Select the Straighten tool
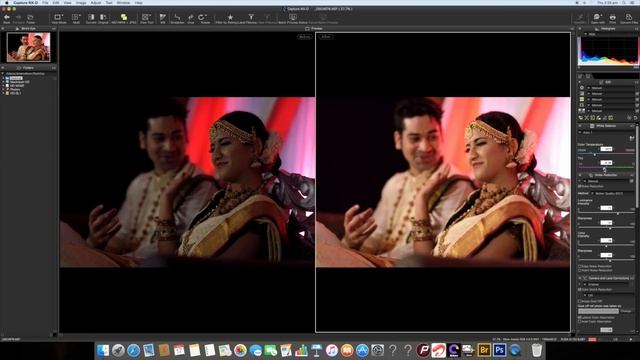 [x=177, y=17]
